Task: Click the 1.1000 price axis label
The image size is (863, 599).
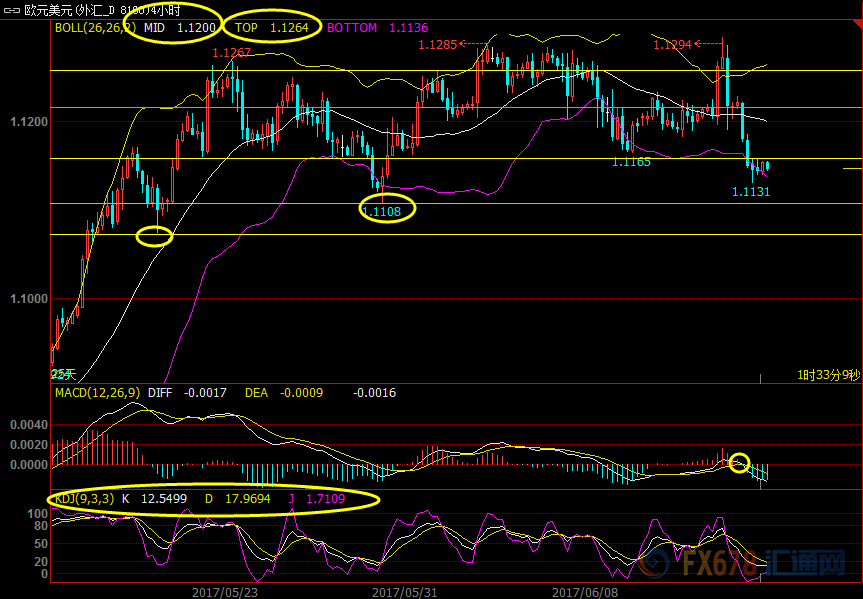Action: (29, 299)
